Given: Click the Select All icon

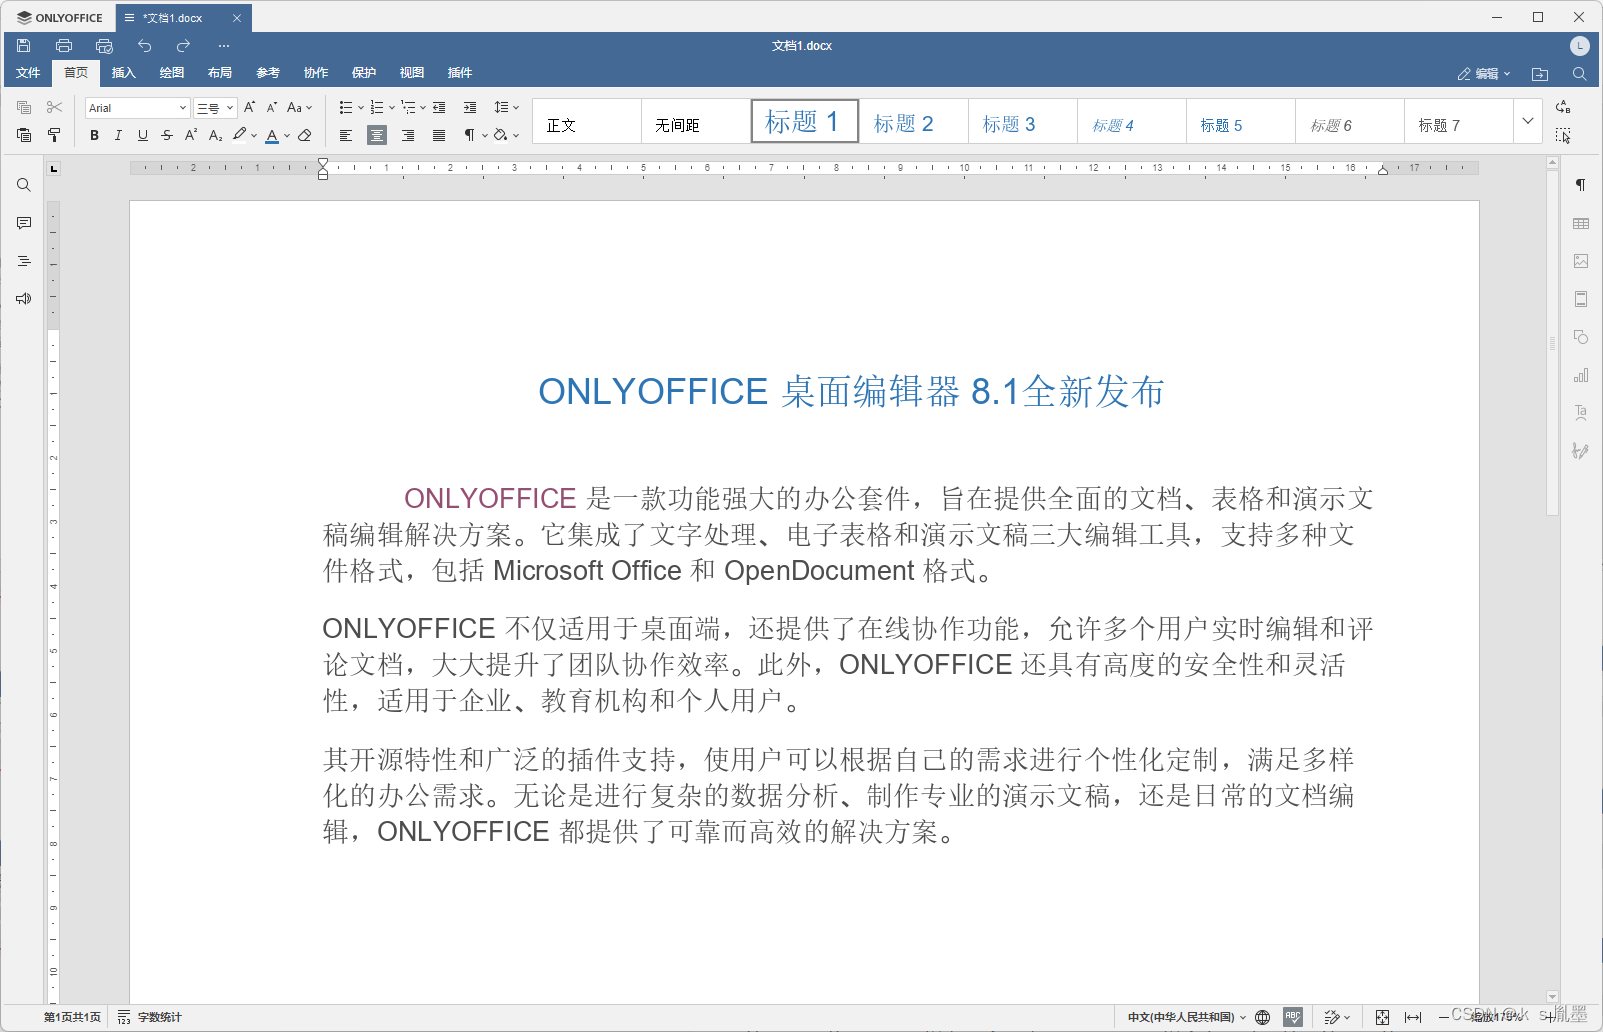Looking at the screenshot, I should tap(1563, 135).
